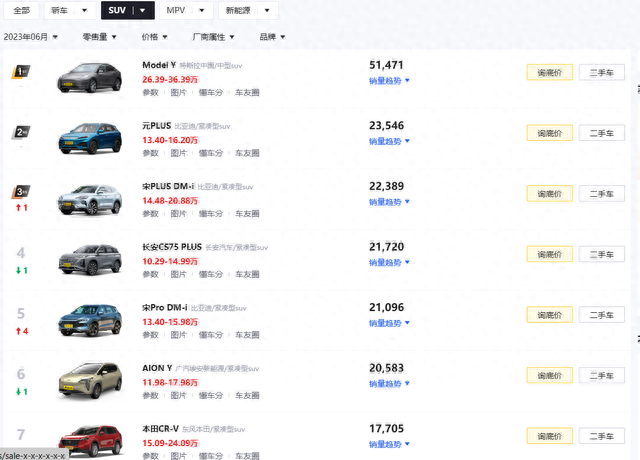Screen dimensions: 640x460
Task: Select the 新能源 category tab
Action: point(238,10)
